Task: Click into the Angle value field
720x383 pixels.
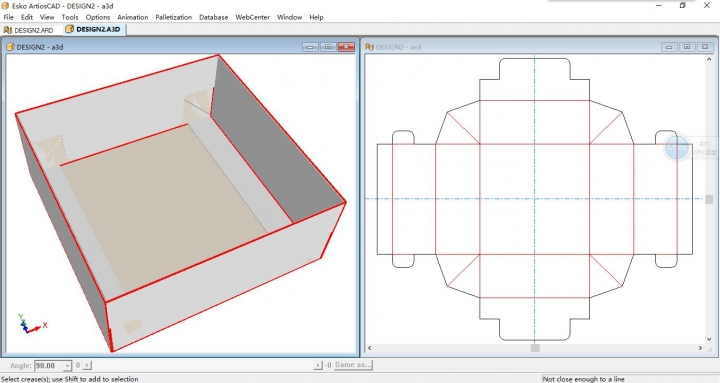Action: pos(49,366)
